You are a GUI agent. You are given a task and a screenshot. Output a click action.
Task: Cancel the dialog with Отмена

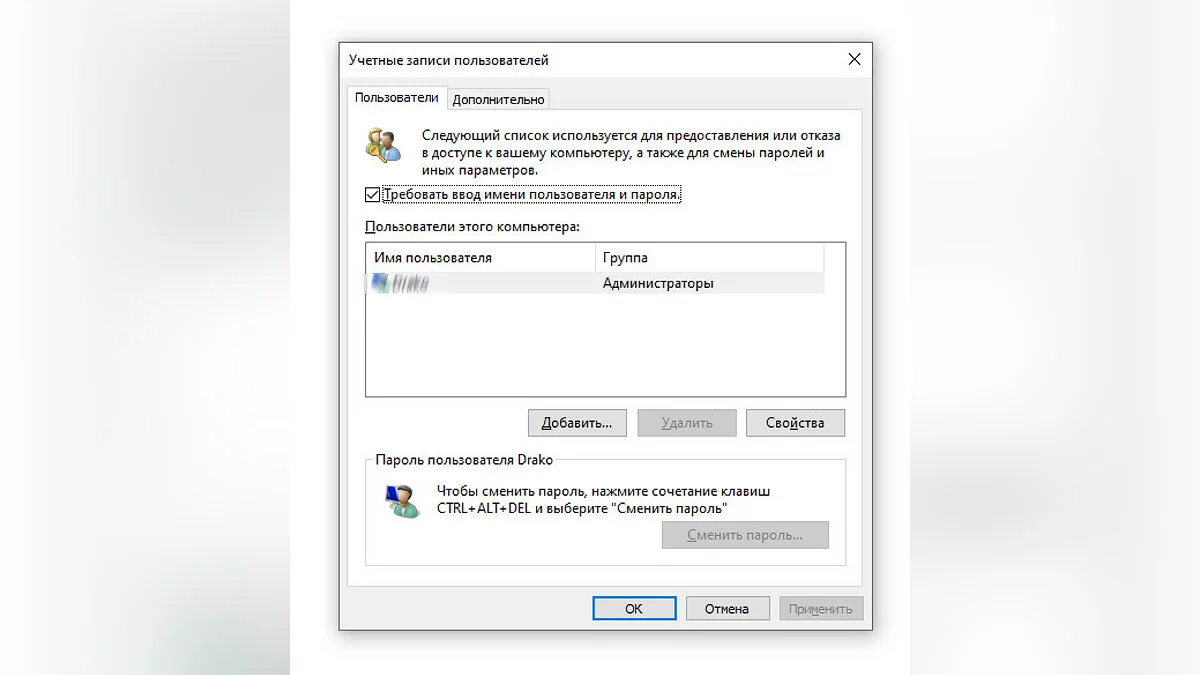point(727,608)
